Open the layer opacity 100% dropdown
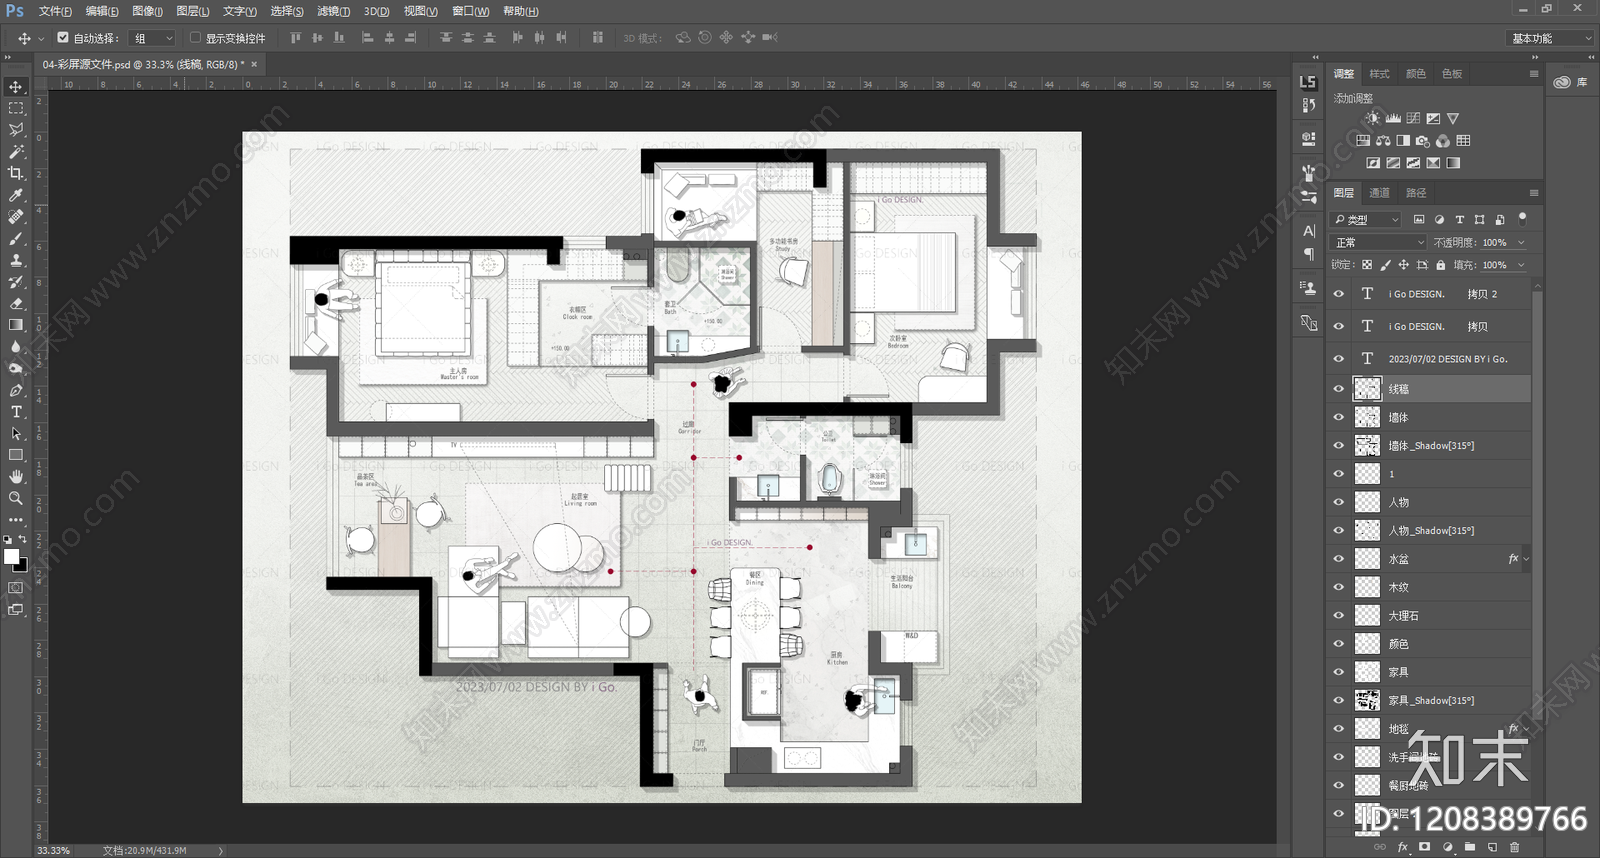Screen dimensions: 1600x858 [x=1520, y=242]
